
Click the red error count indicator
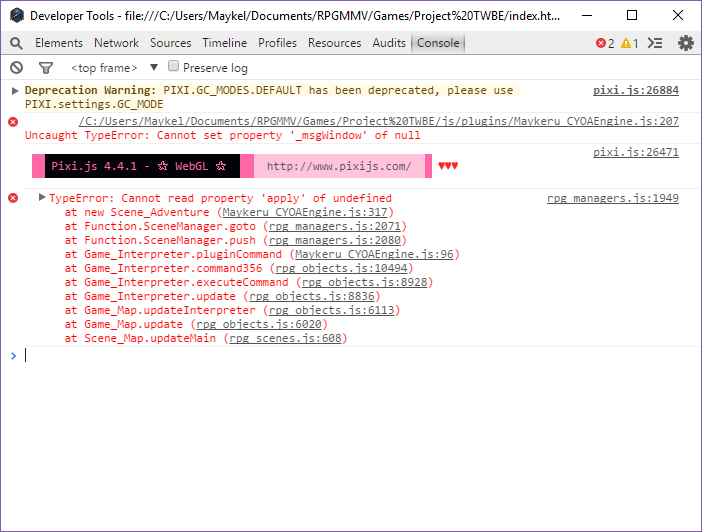[605, 43]
